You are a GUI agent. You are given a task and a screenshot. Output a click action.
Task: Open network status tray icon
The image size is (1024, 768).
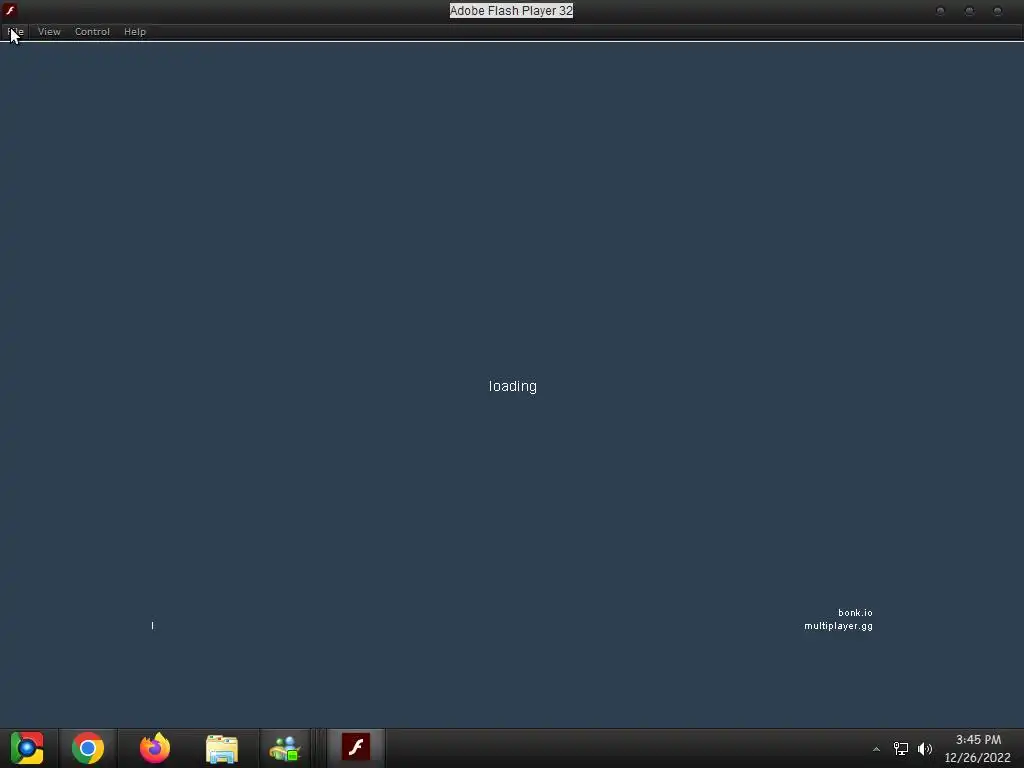[x=901, y=748]
